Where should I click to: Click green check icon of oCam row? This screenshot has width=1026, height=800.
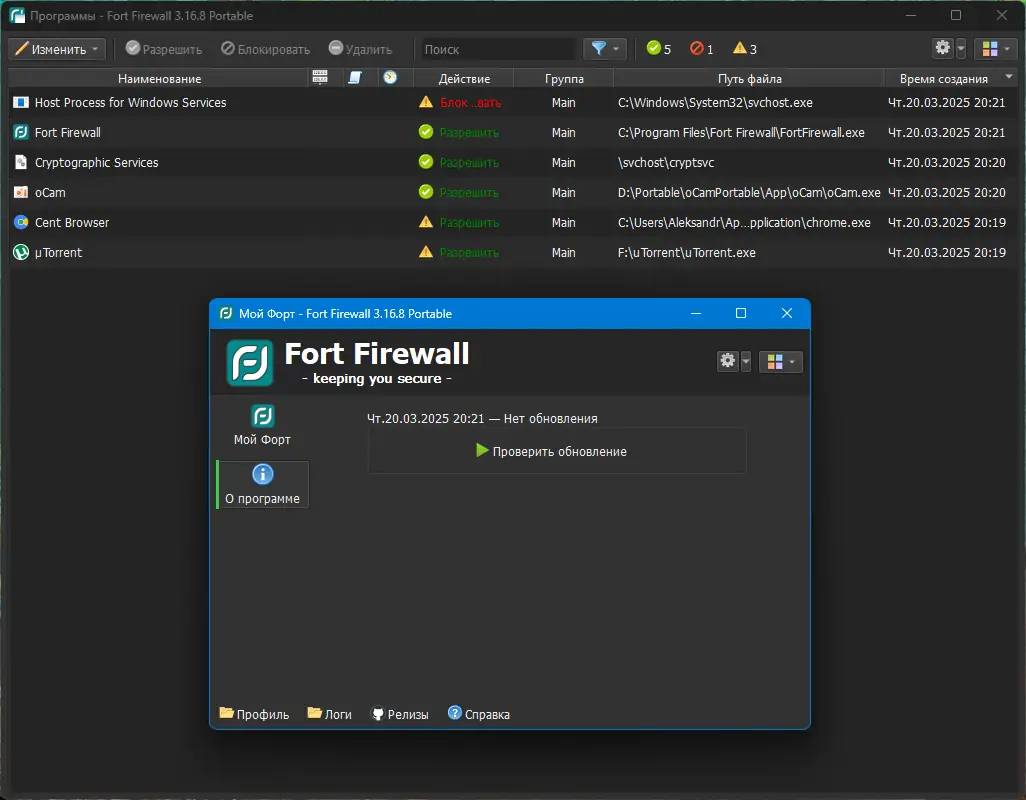click(426, 192)
